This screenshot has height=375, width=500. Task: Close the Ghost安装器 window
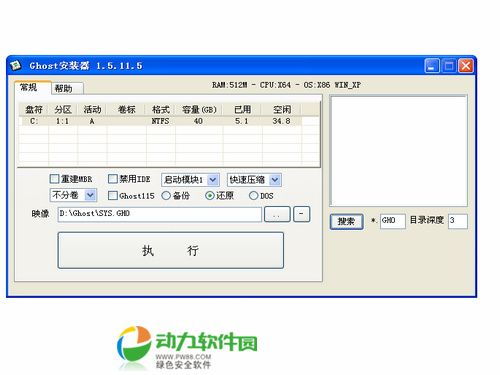[466, 66]
